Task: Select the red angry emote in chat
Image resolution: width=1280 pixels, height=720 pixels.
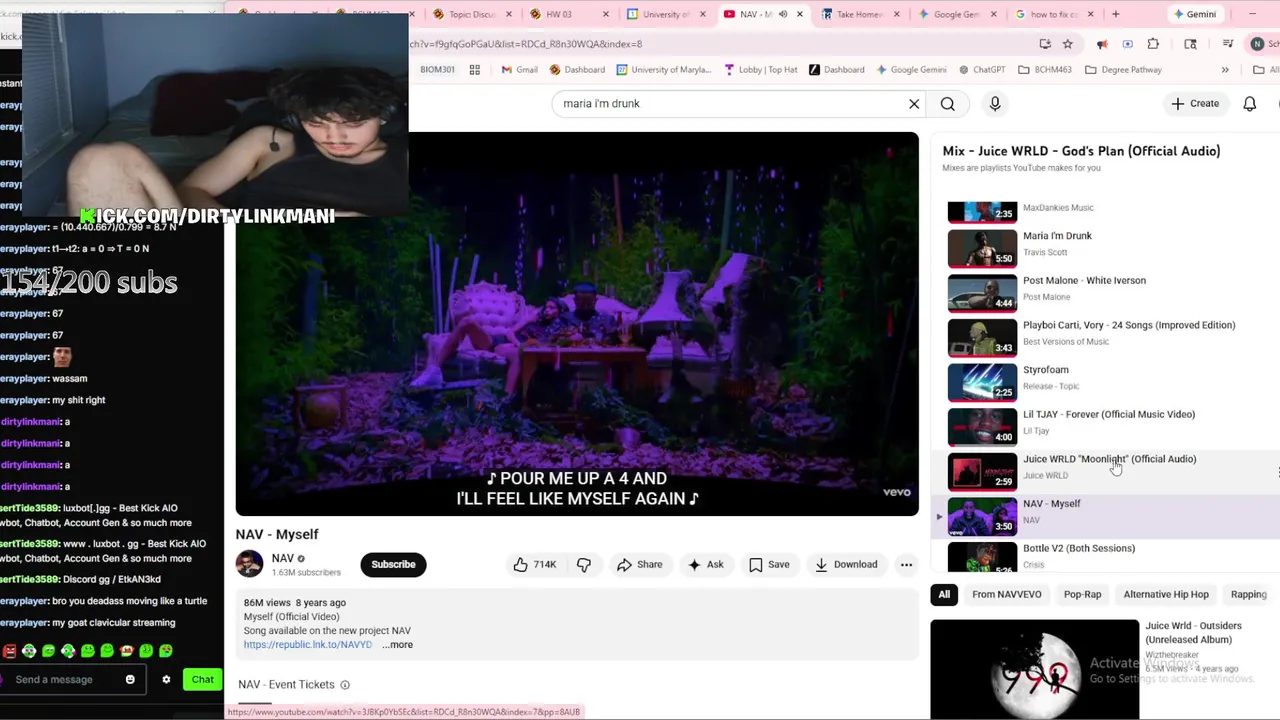Action: pyautogui.click(x=9, y=651)
